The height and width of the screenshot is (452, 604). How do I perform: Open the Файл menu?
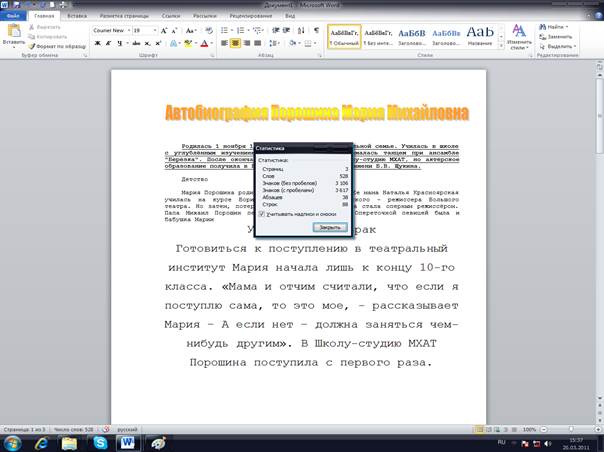[13, 17]
